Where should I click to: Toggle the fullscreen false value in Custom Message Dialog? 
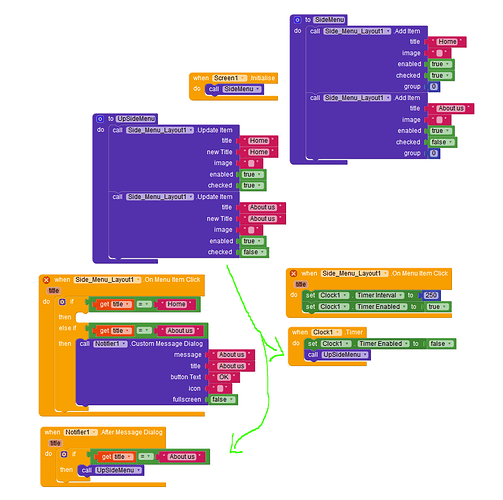point(222,400)
